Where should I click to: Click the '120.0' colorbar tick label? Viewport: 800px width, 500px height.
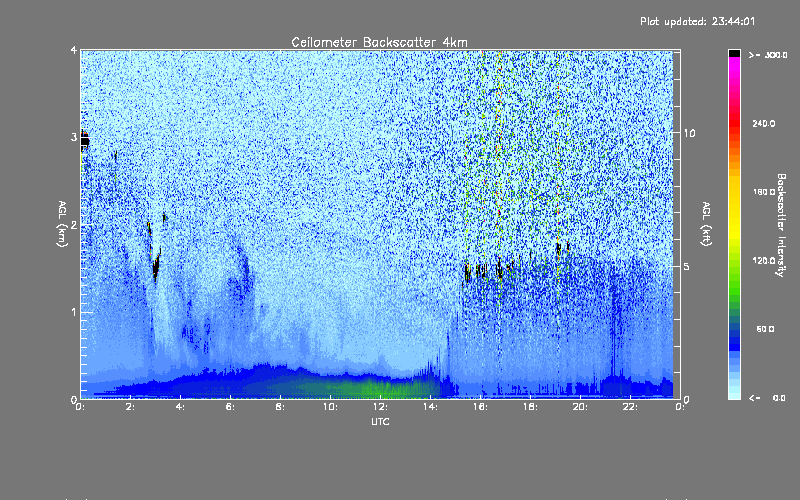tap(764, 260)
